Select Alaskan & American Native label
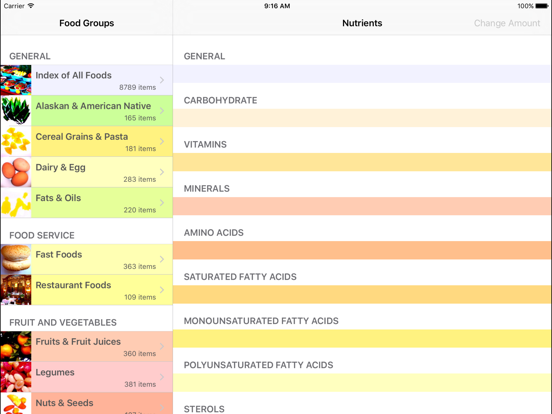 (93, 106)
